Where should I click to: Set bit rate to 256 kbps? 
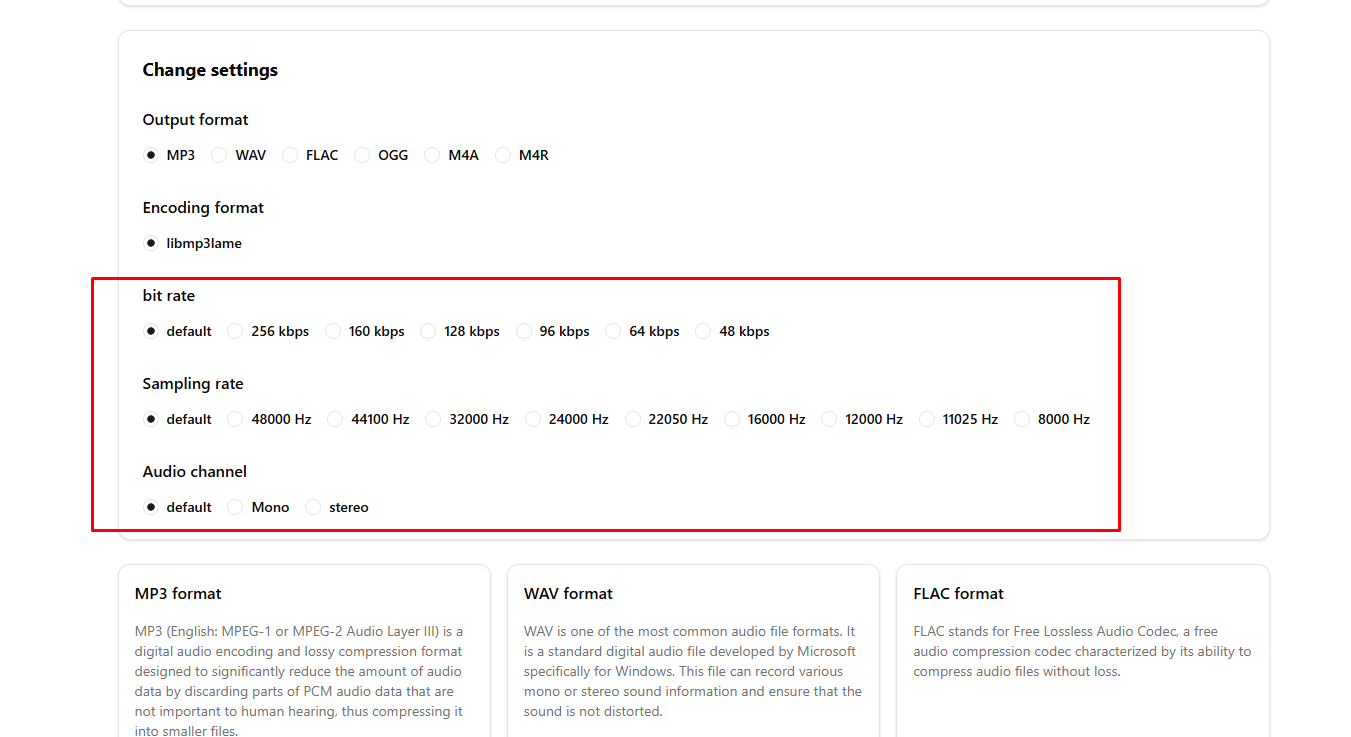pos(234,331)
